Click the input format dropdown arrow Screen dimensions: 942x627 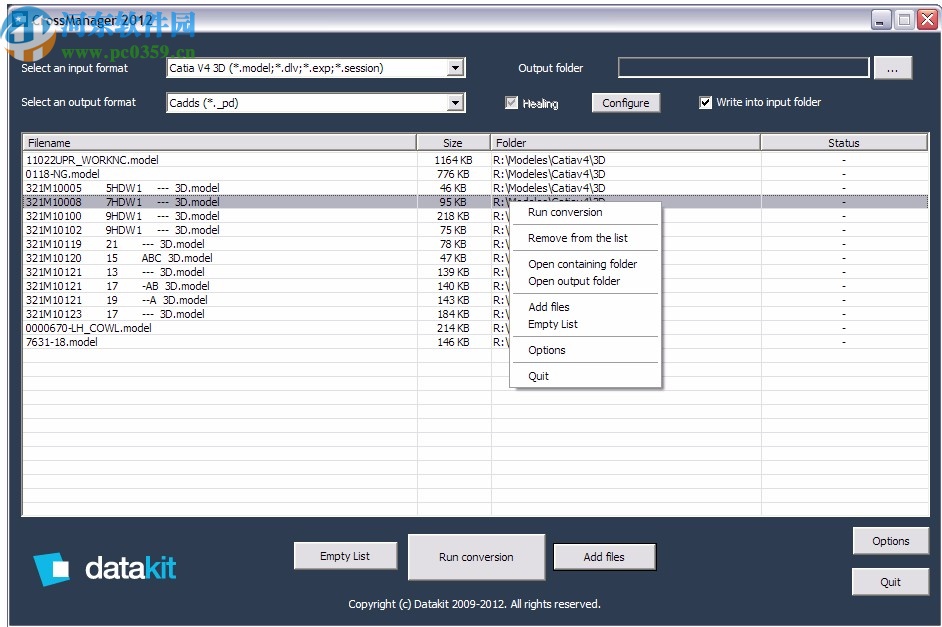tap(457, 67)
